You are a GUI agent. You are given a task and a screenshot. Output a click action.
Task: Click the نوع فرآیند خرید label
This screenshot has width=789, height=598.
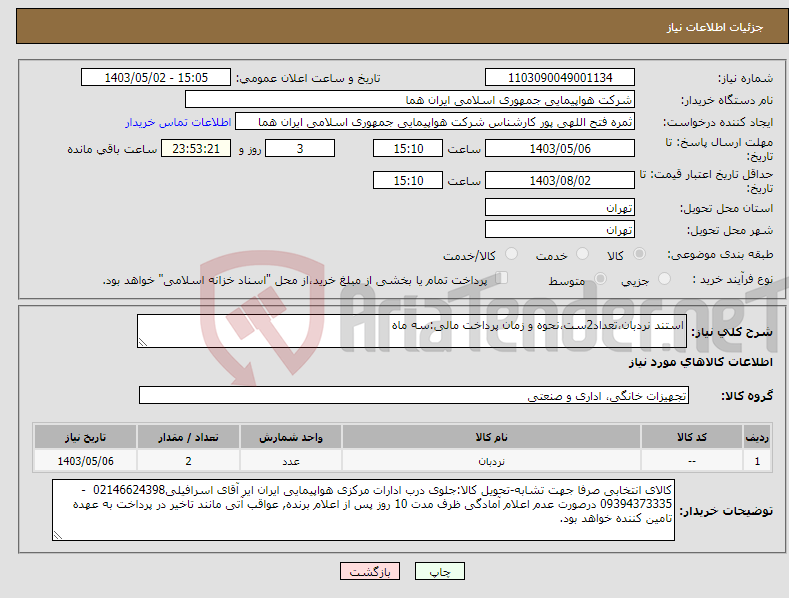[733, 279]
